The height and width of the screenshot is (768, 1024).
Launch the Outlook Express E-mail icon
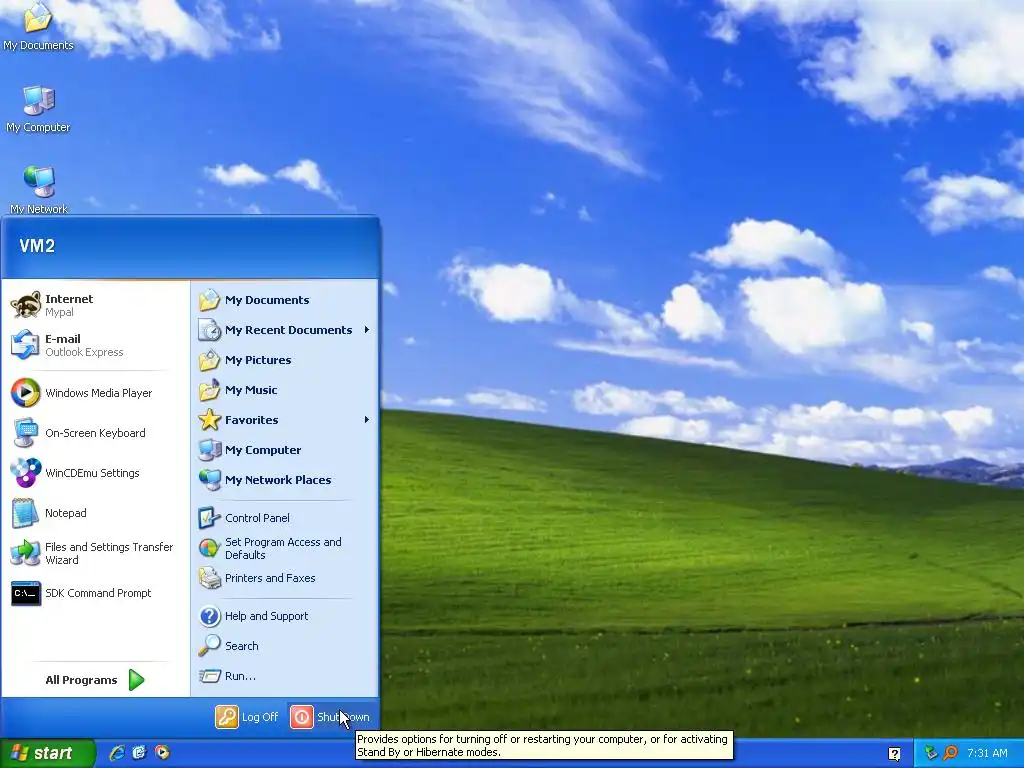[25, 345]
